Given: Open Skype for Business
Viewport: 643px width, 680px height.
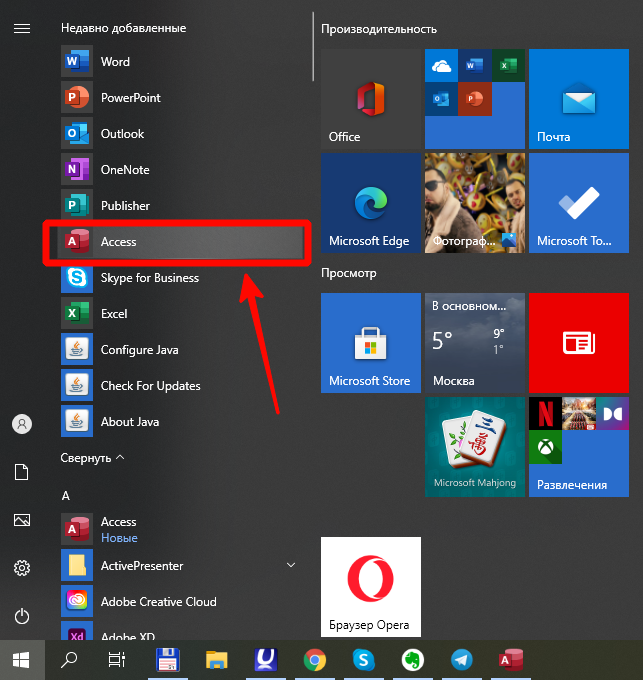Looking at the screenshot, I should 180,278.
